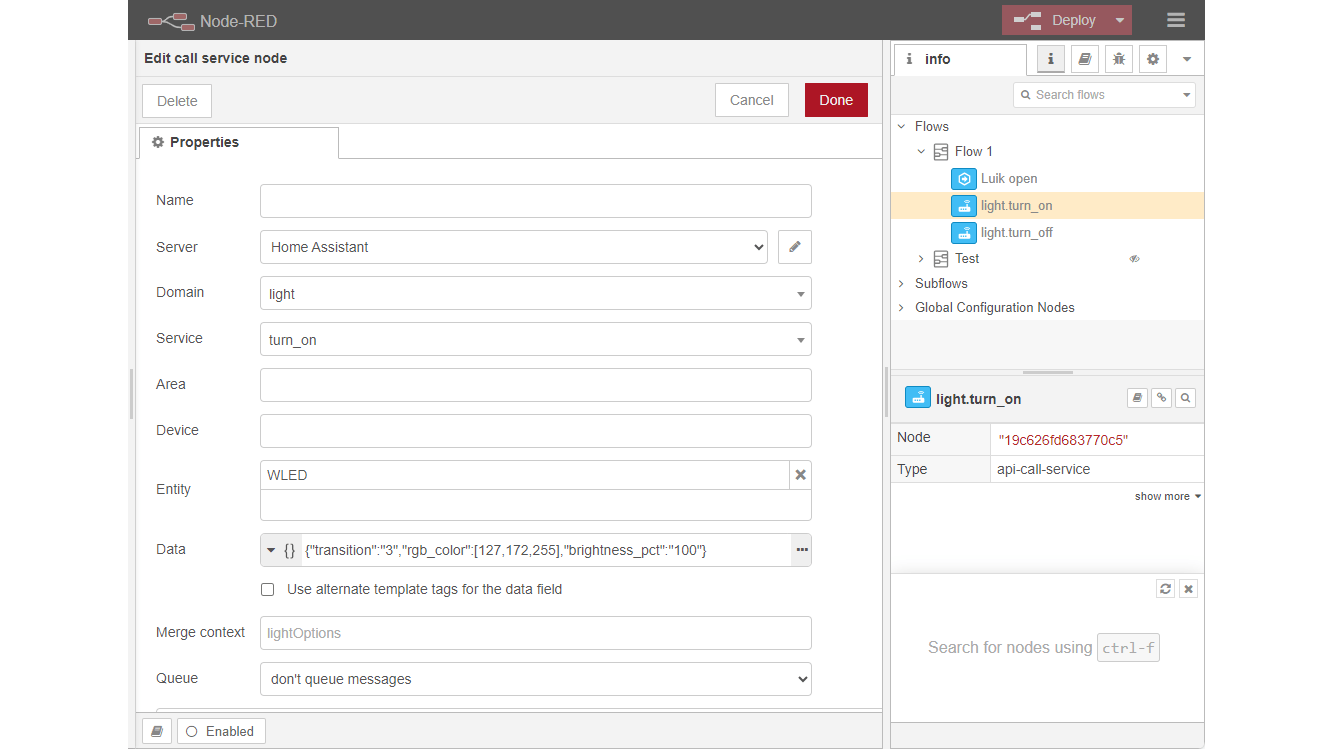Click the light.turn_on node icon in the tree

pos(964,206)
